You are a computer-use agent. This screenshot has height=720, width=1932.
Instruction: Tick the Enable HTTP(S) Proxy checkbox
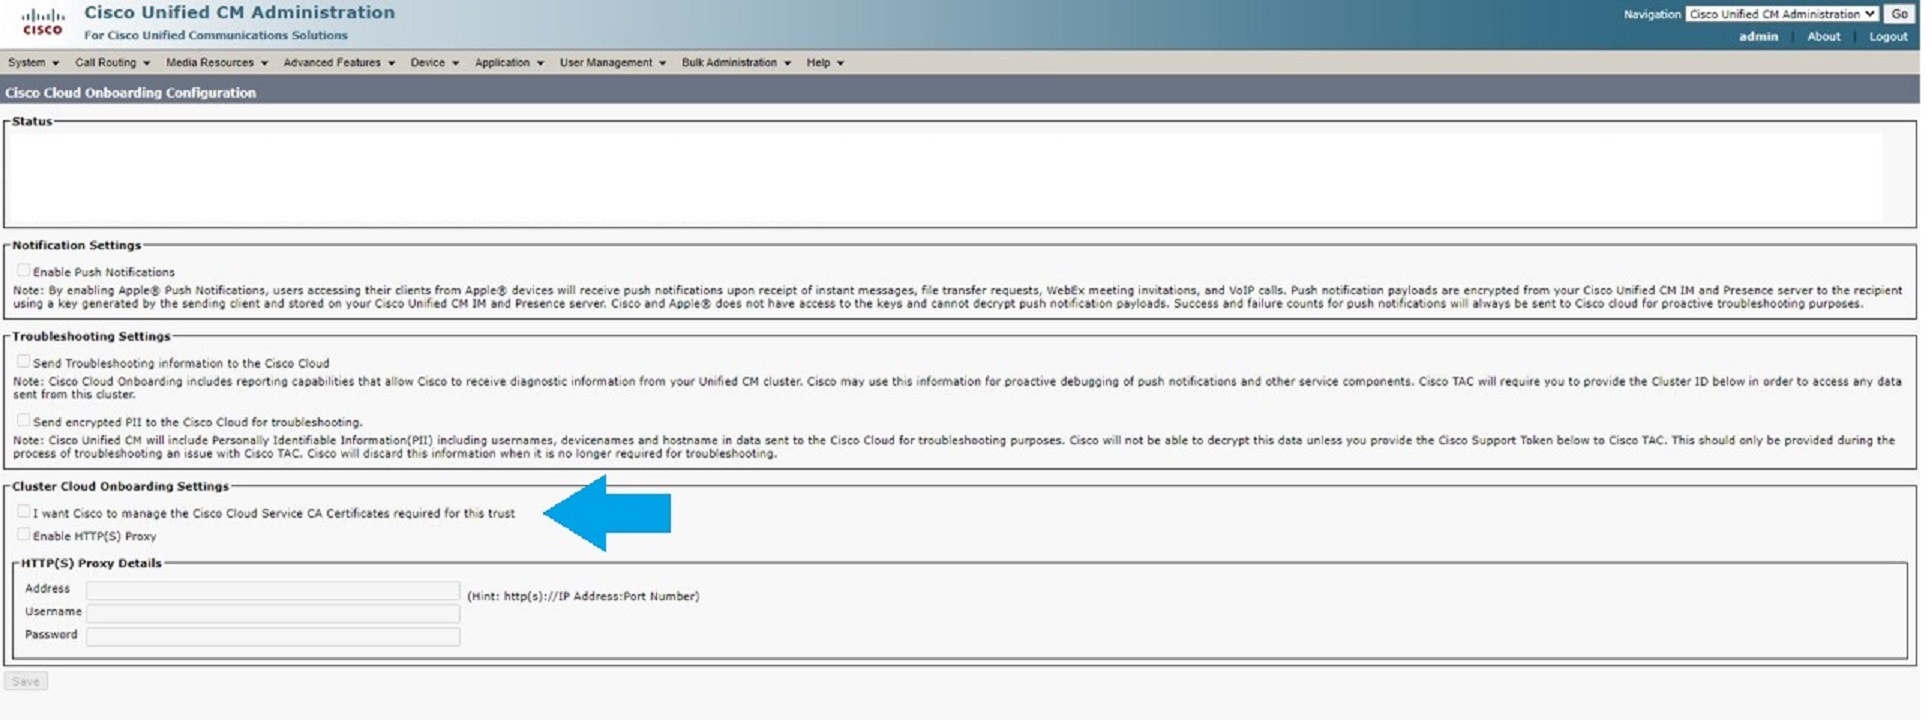(x=23, y=534)
